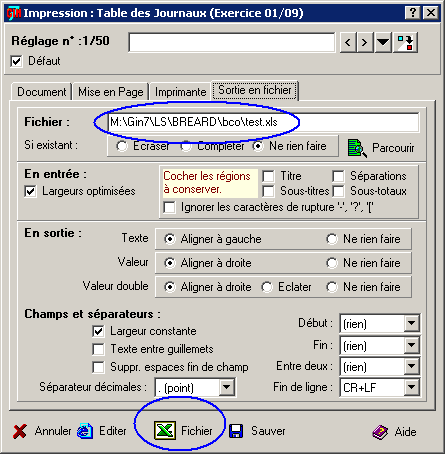Screen dimensions: 445x454
Task: Click the next setting arrow button
Action: pos(365,42)
